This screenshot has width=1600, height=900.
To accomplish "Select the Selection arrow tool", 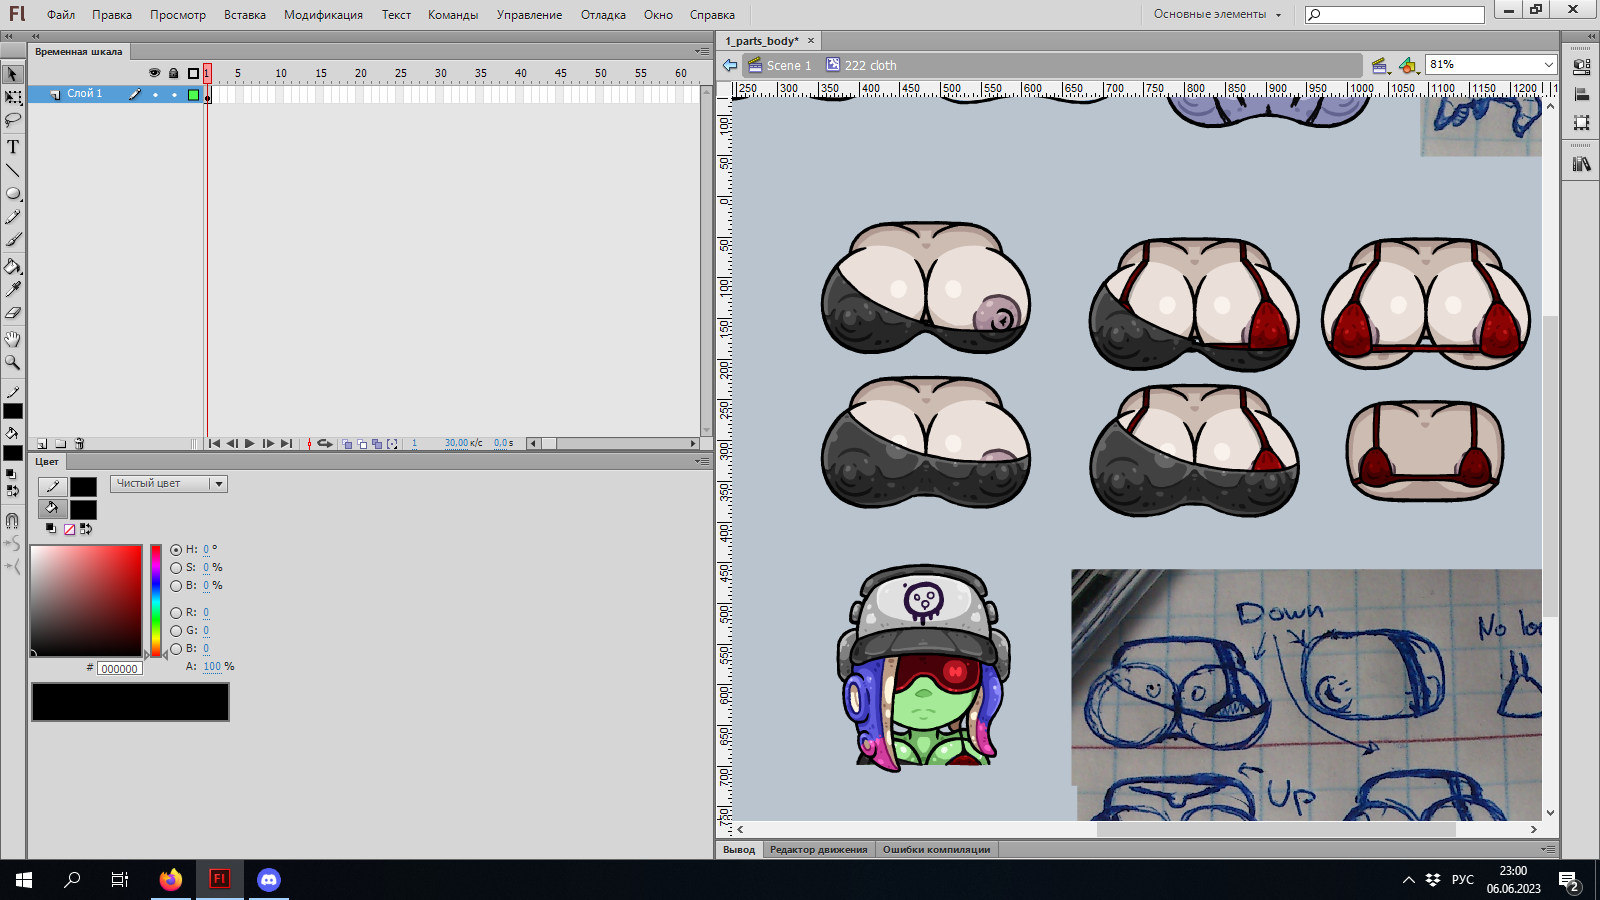I will (13, 75).
